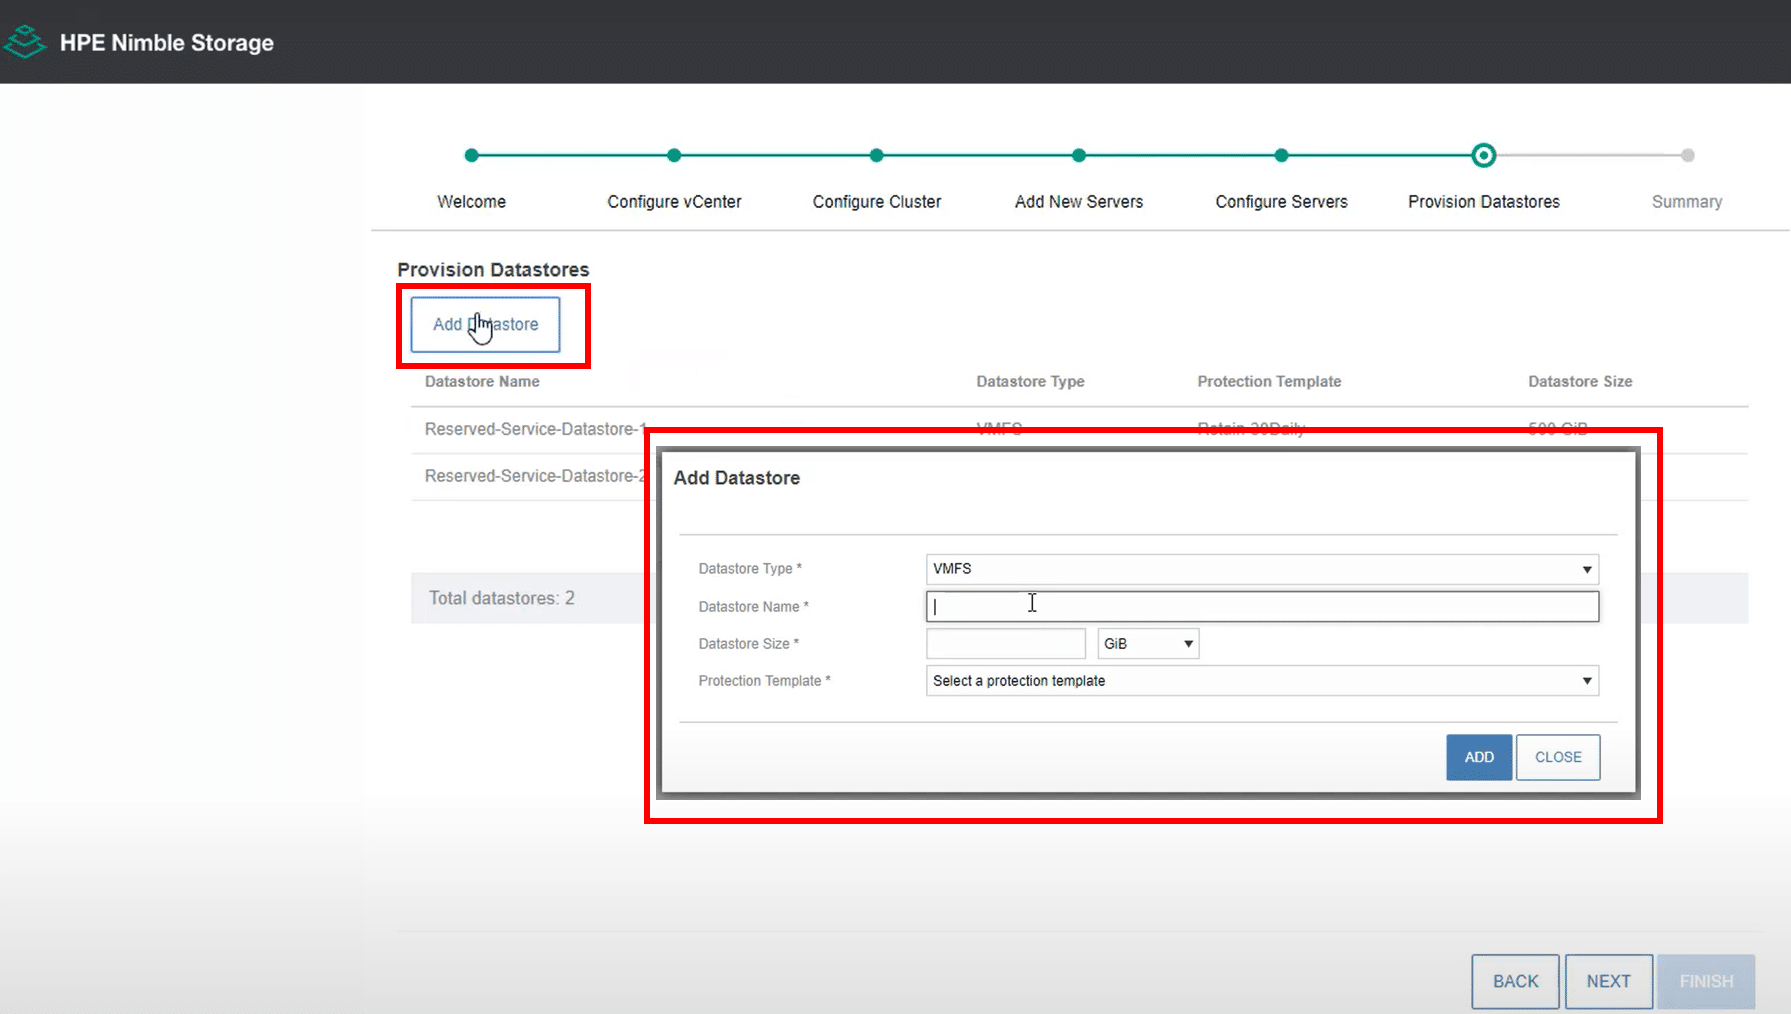
Task: Open the GiB size unit dropdown
Action: 1148,643
